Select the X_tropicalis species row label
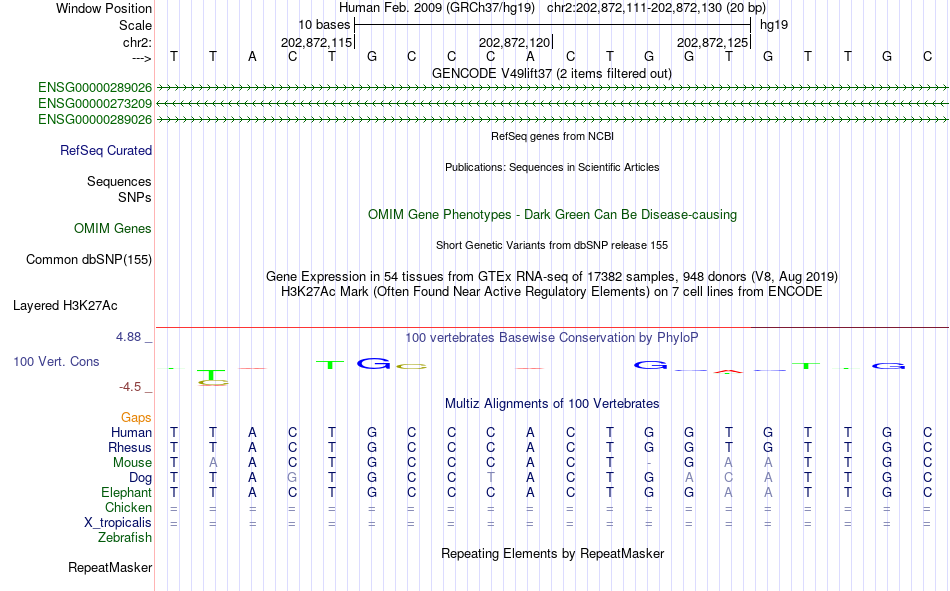The height and width of the screenshot is (591, 950). 118,523
